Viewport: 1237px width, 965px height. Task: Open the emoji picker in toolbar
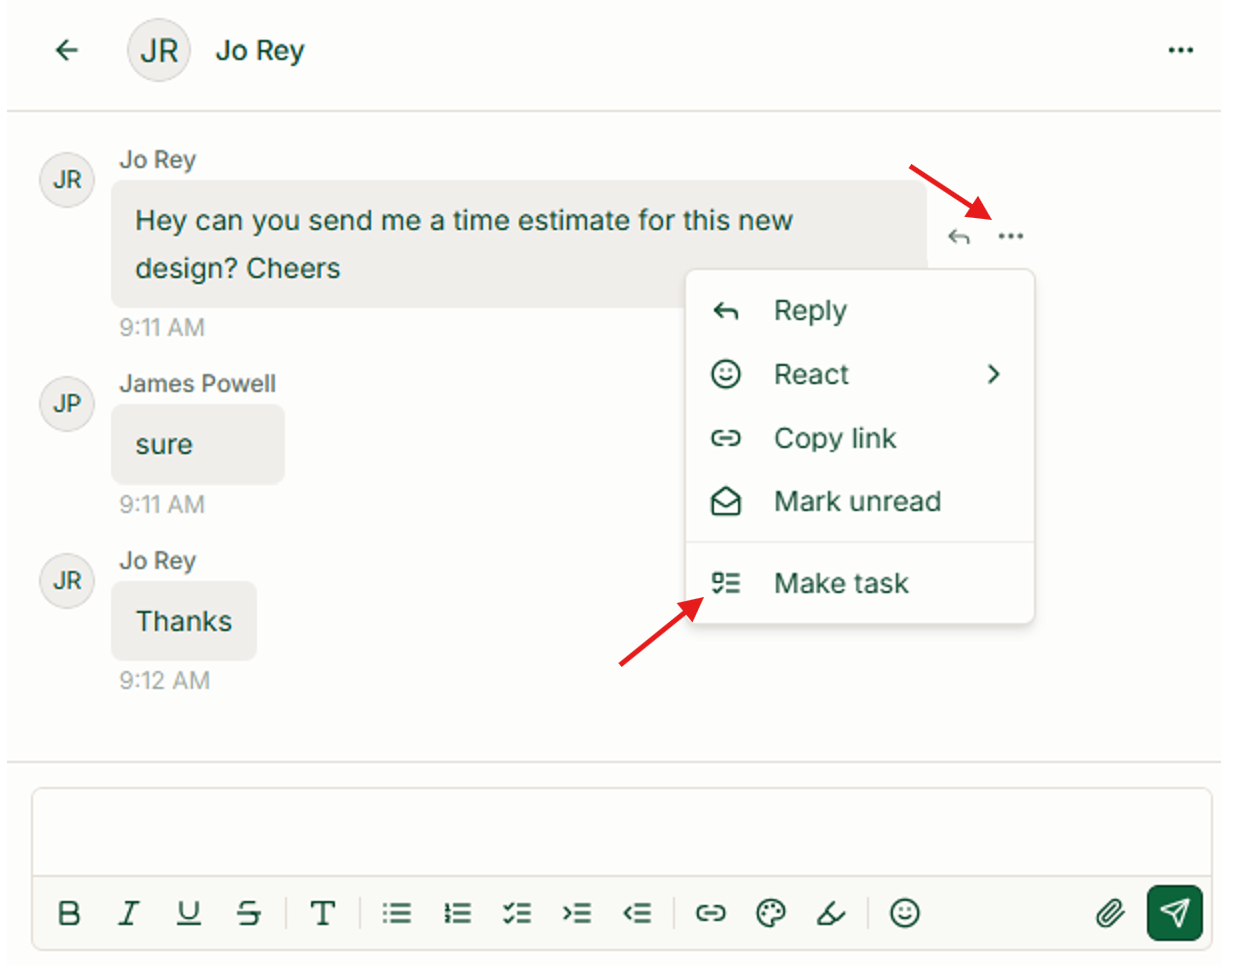(905, 913)
